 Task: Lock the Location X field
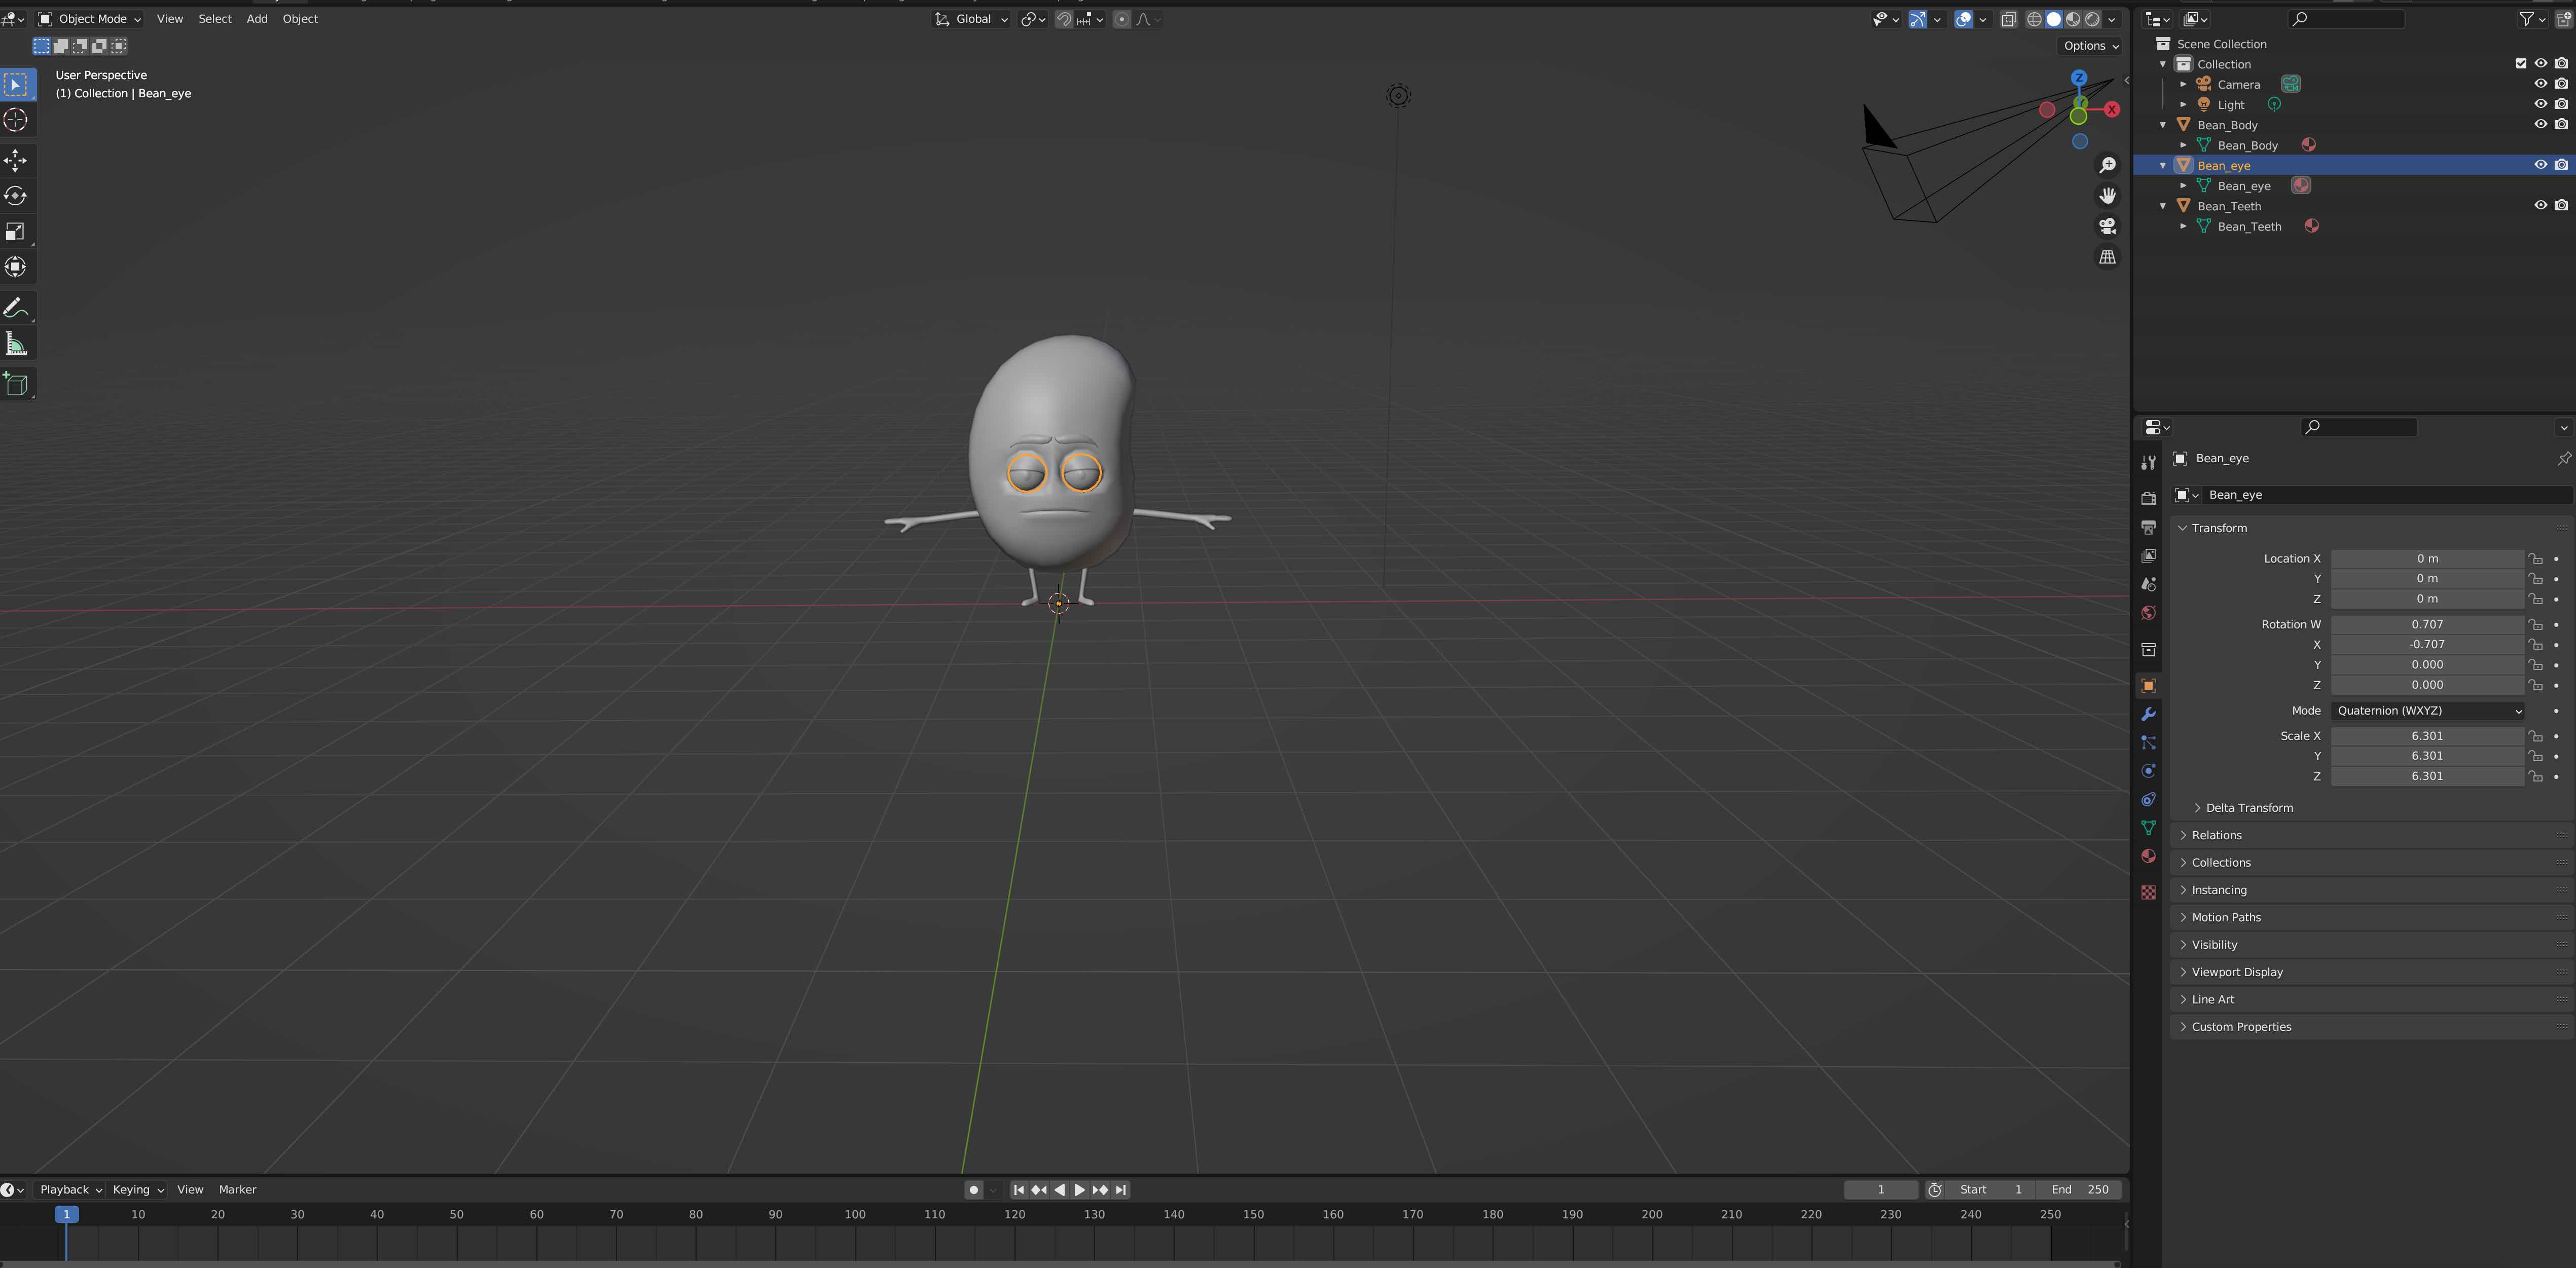pyautogui.click(x=2535, y=559)
